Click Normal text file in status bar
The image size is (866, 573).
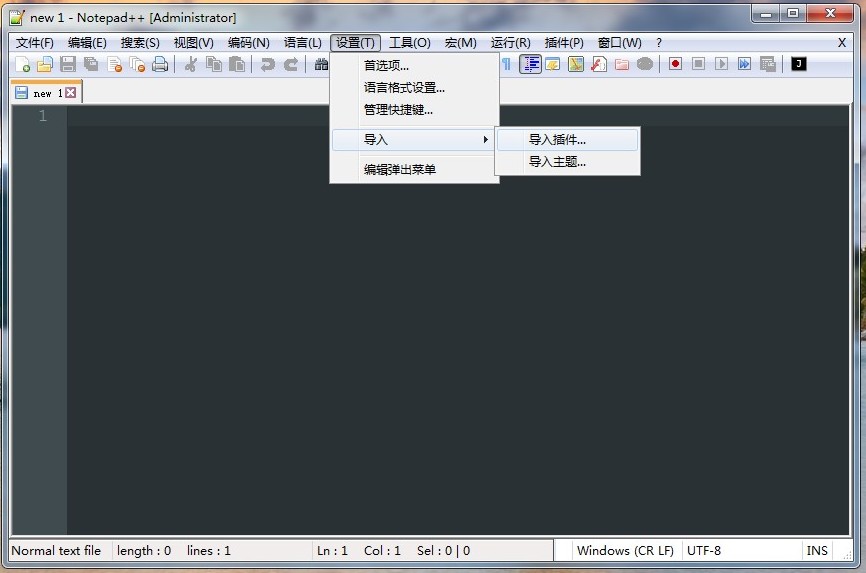click(56, 550)
